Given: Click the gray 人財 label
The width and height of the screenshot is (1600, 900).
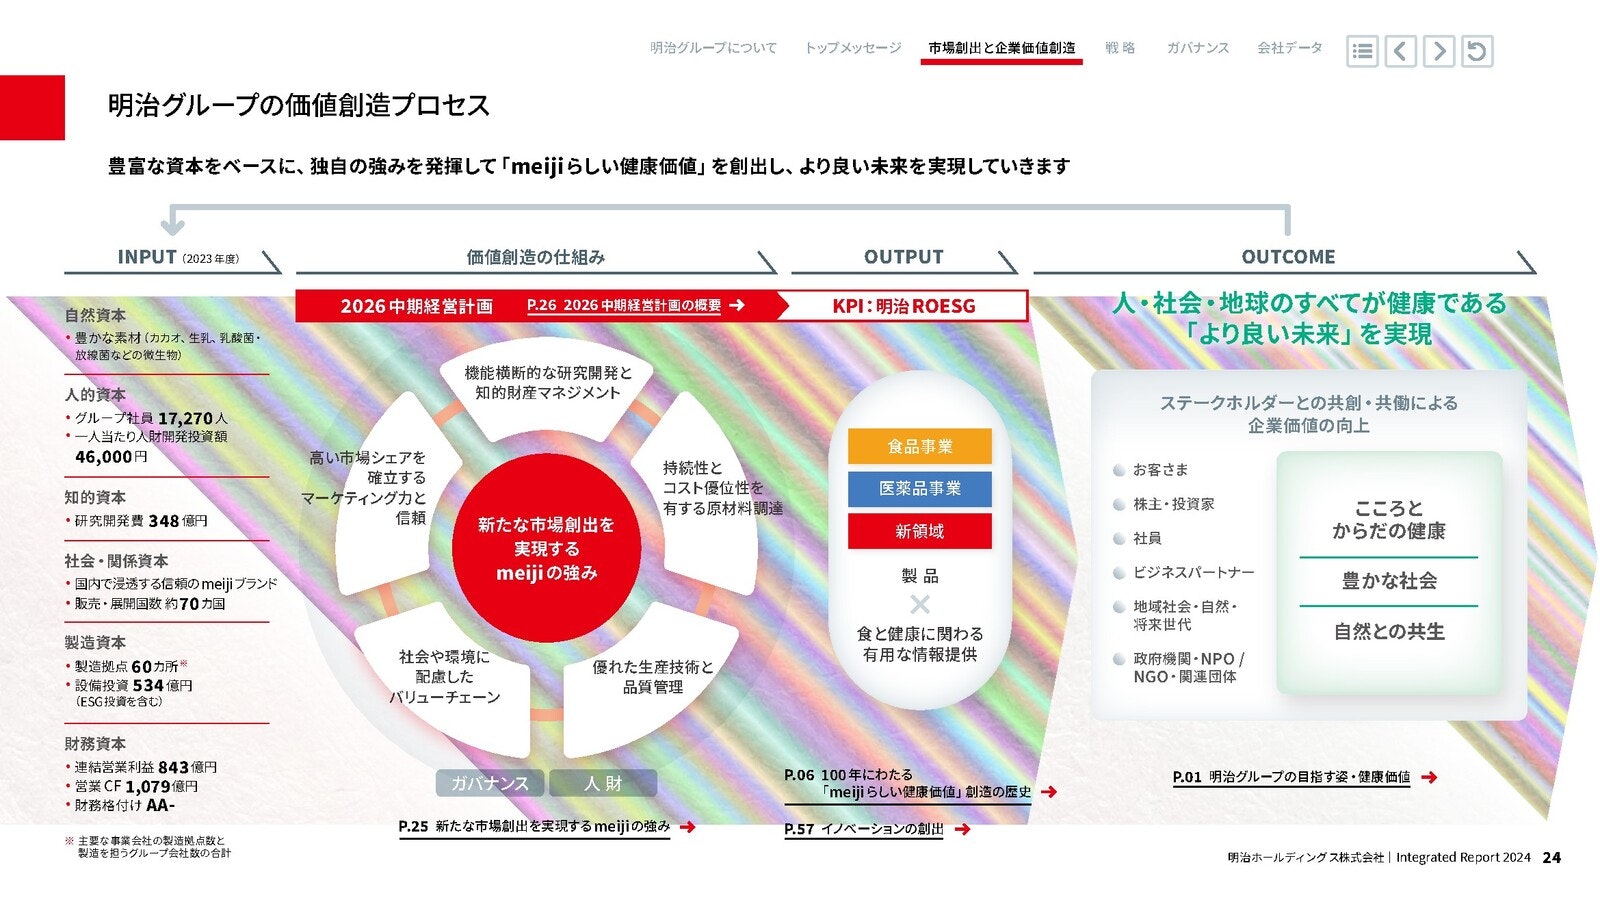Looking at the screenshot, I should coord(603,783).
